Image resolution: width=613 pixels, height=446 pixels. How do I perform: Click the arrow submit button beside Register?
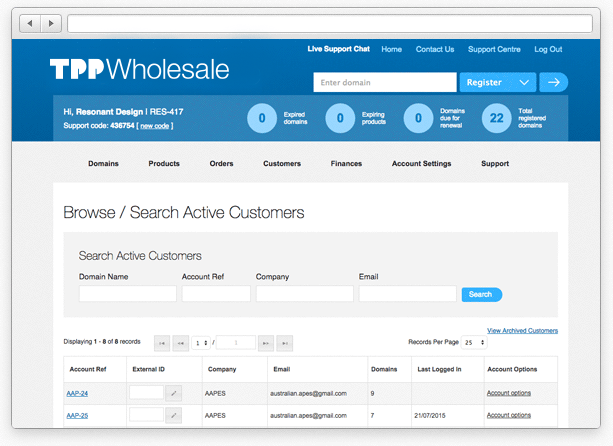click(553, 82)
